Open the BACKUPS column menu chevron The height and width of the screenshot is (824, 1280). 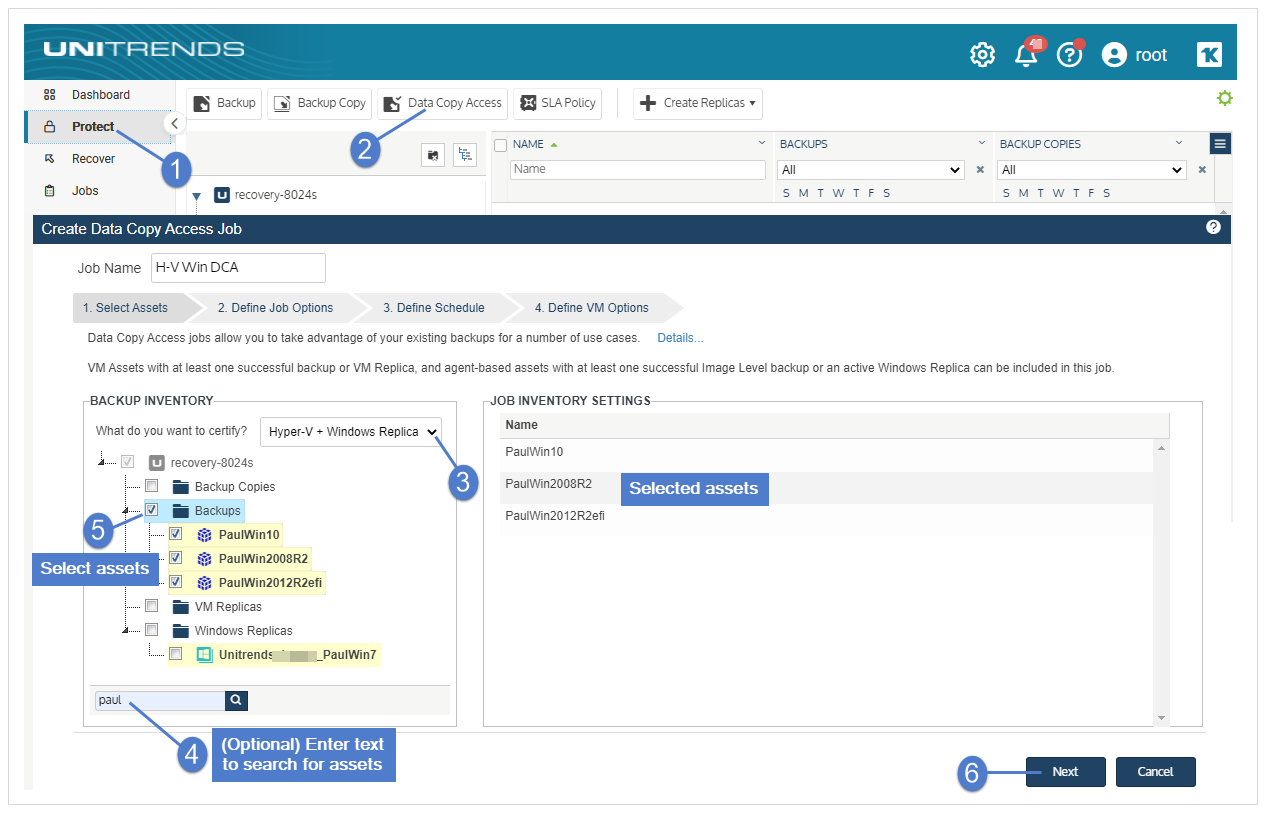coord(982,144)
